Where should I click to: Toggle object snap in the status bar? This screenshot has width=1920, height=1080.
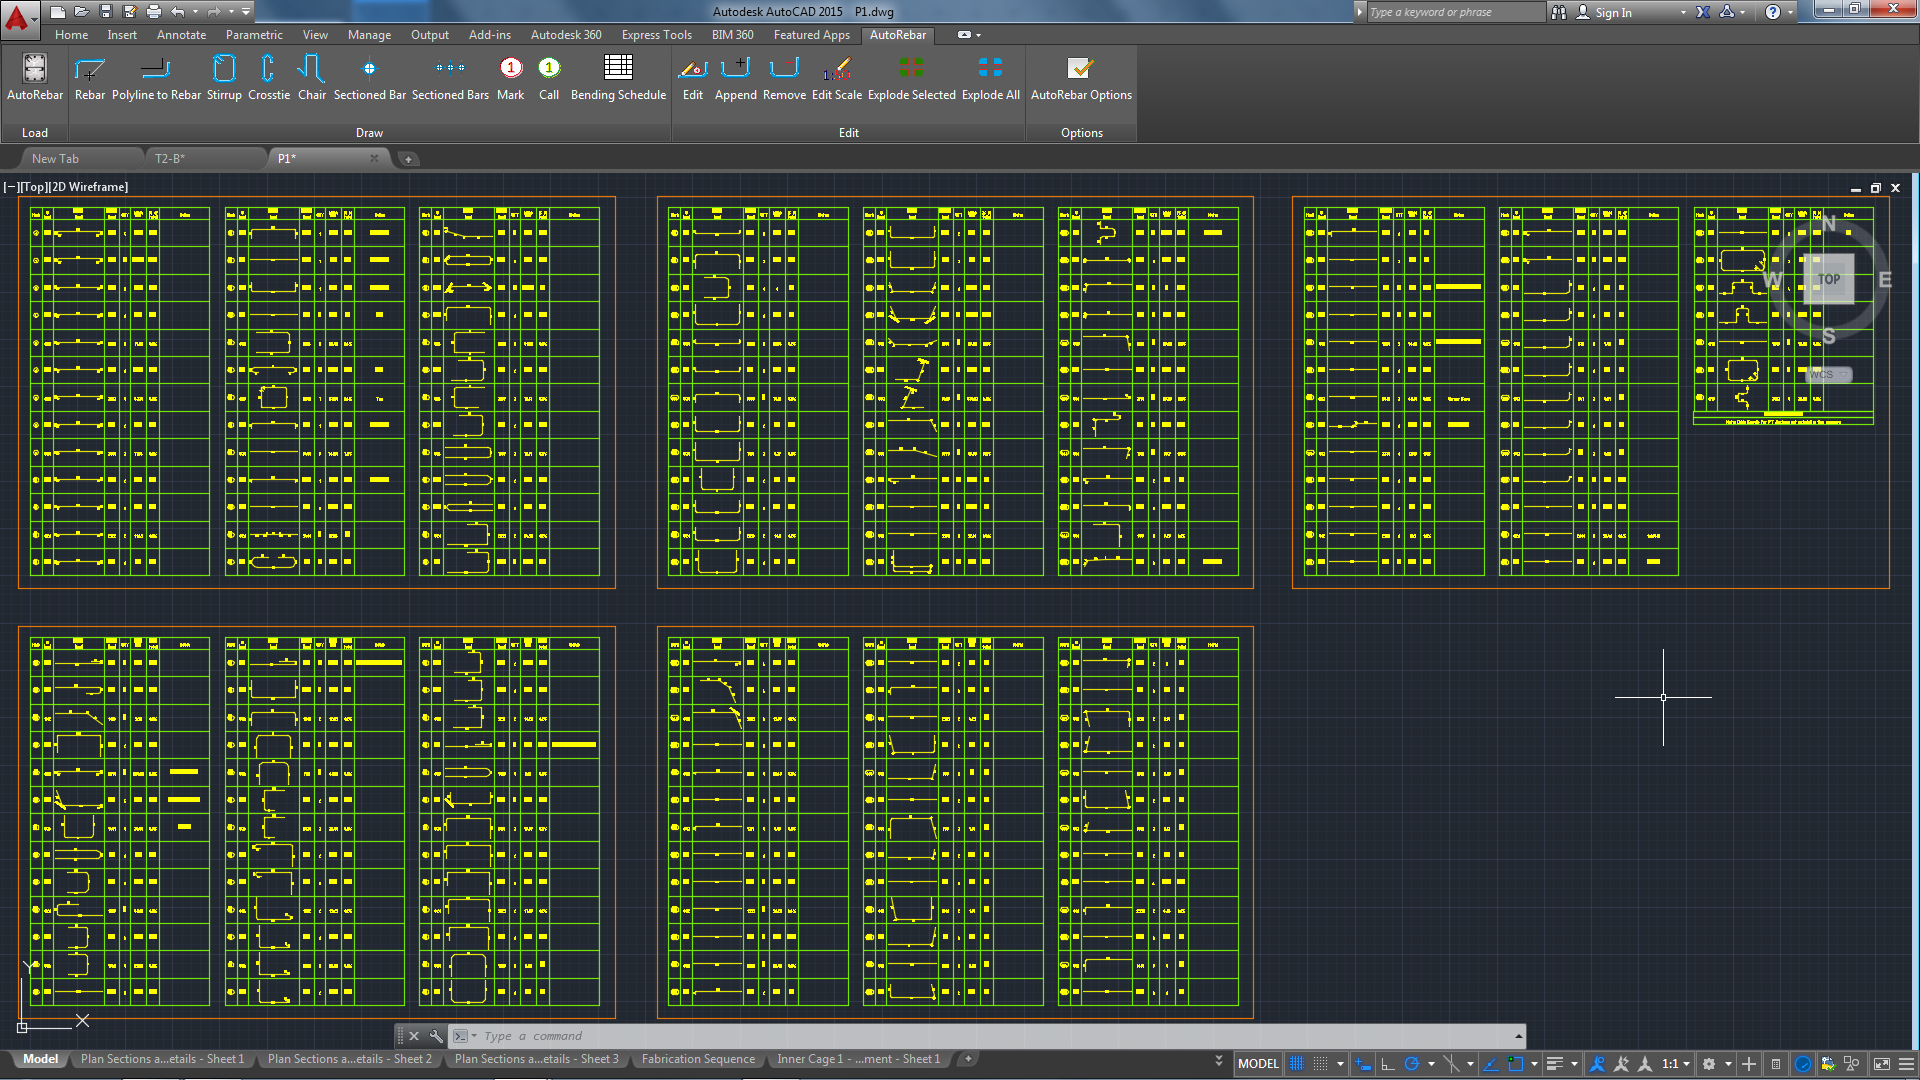1518,1063
